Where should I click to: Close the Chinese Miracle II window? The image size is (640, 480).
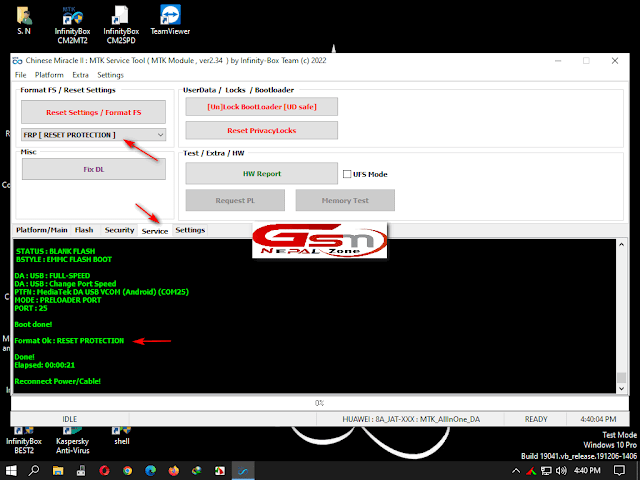[x=615, y=61]
